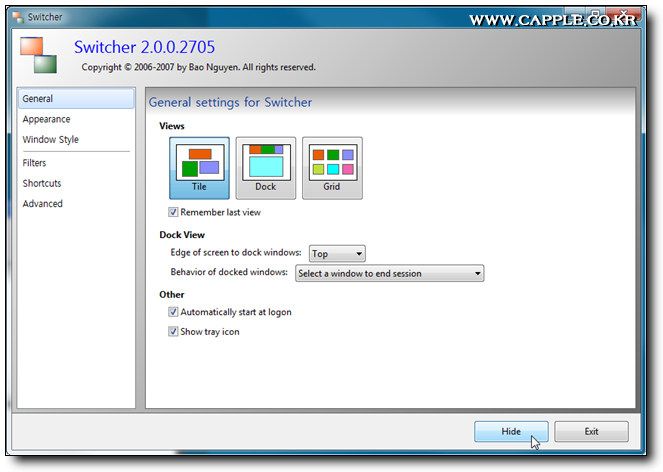Image resolution: width=663 pixels, height=472 pixels.
Task: Click the Exit button
Action: coord(591,431)
